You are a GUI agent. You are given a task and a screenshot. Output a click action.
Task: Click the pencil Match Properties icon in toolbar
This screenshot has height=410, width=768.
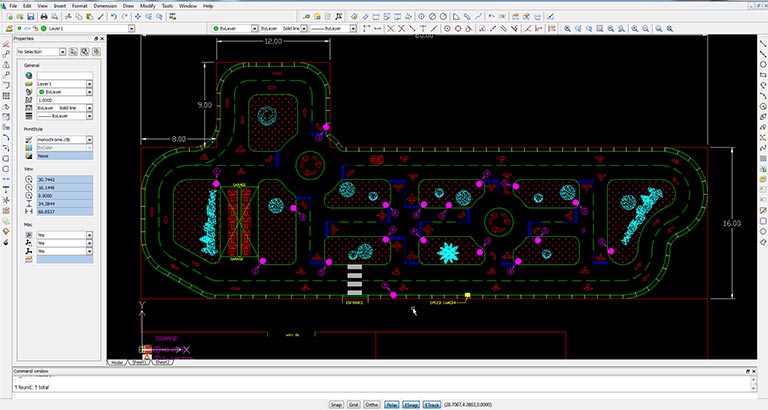coord(100,17)
